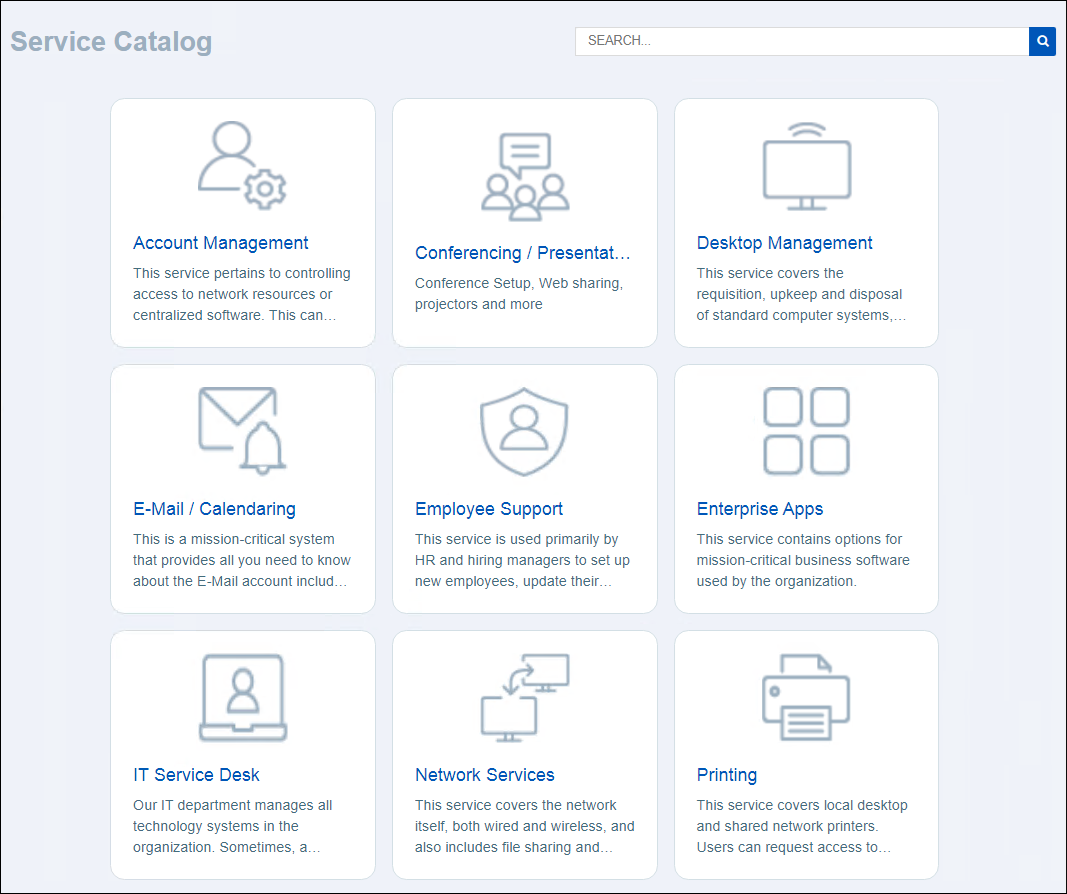Open the Printing service link
1067x894 pixels.
click(x=727, y=775)
